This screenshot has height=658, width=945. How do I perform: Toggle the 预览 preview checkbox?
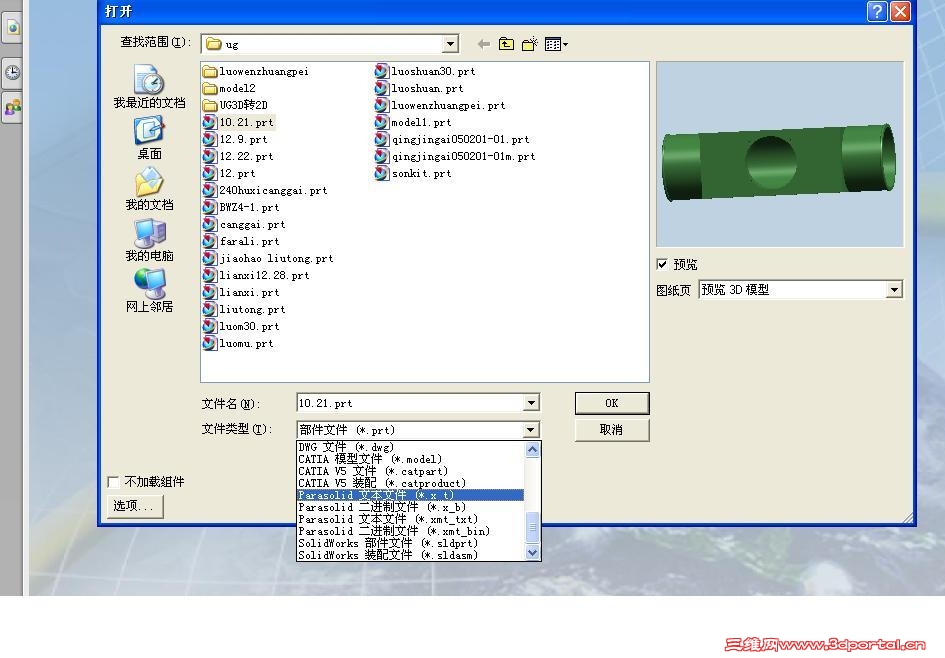pyautogui.click(x=662, y=264)
